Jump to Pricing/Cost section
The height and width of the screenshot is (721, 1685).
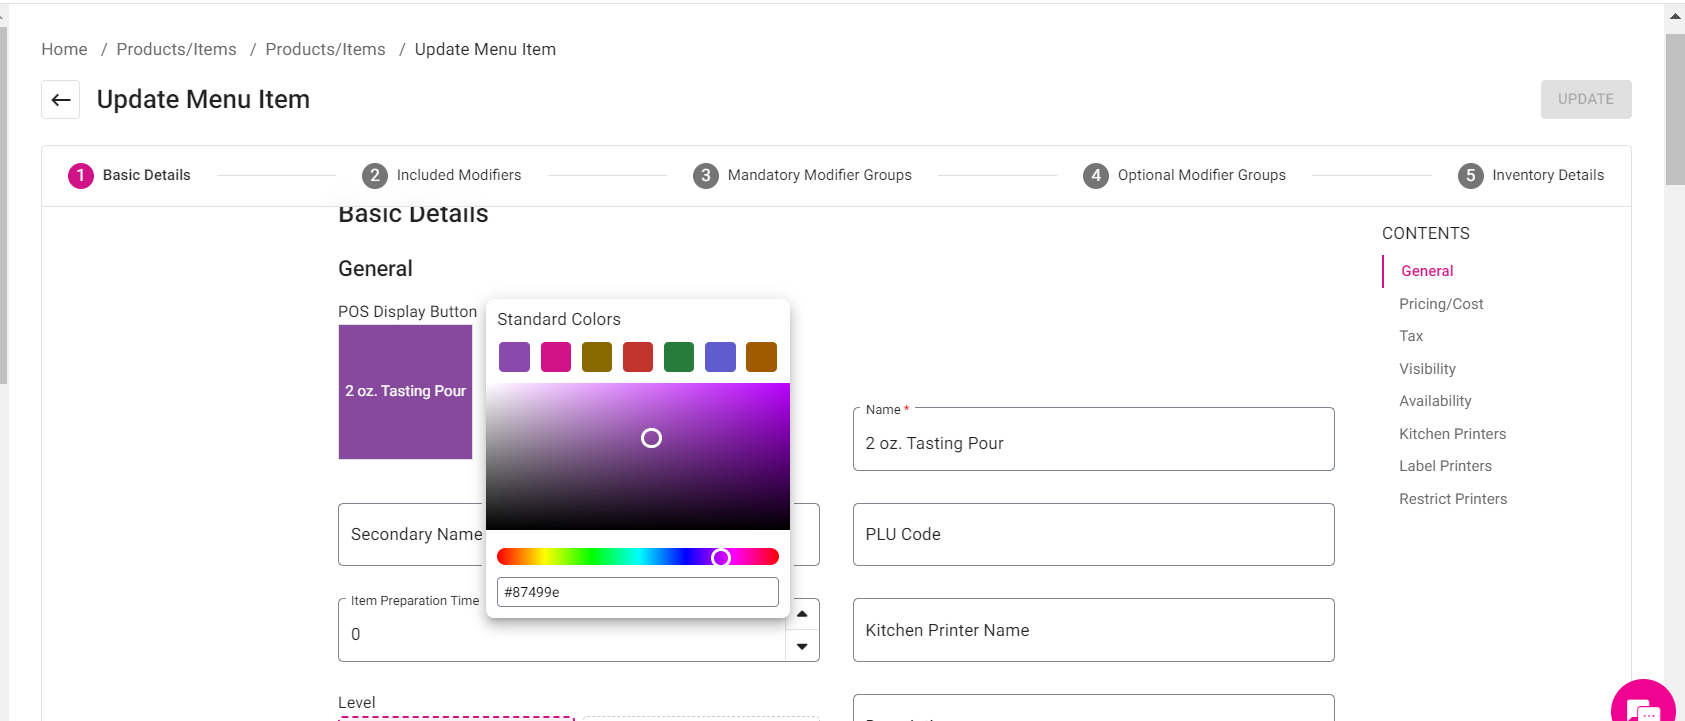point(1441,304)
